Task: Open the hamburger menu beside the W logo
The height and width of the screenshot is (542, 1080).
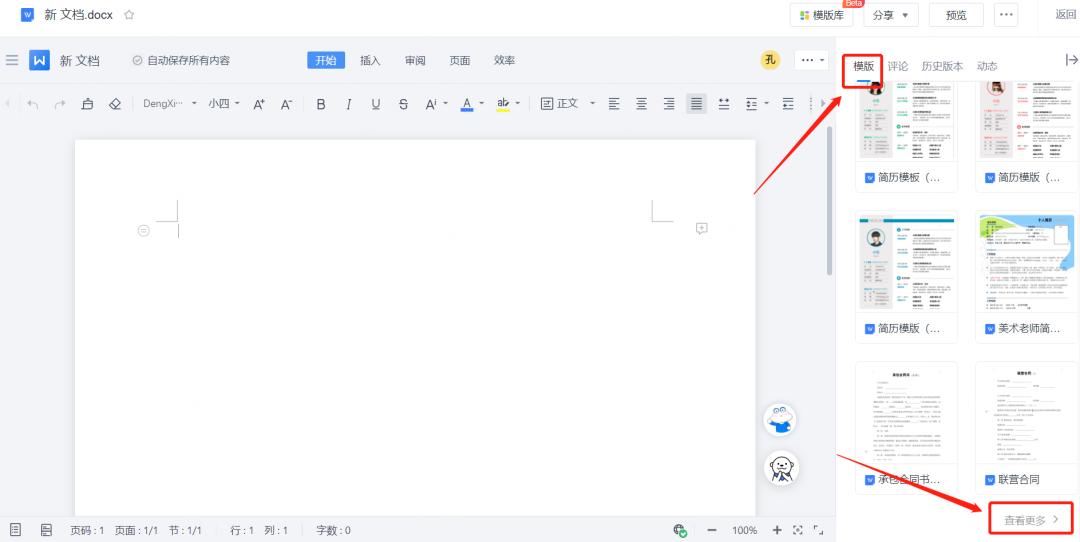Action: (12, 60)
